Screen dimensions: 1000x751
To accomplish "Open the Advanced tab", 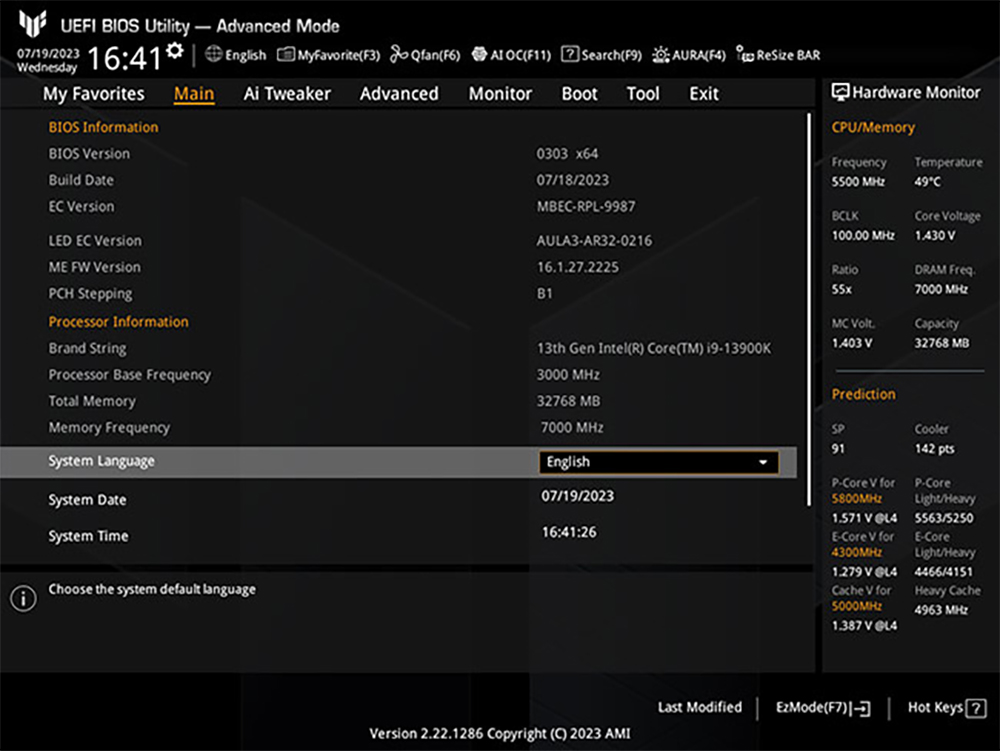I will [x=399, y=94].
